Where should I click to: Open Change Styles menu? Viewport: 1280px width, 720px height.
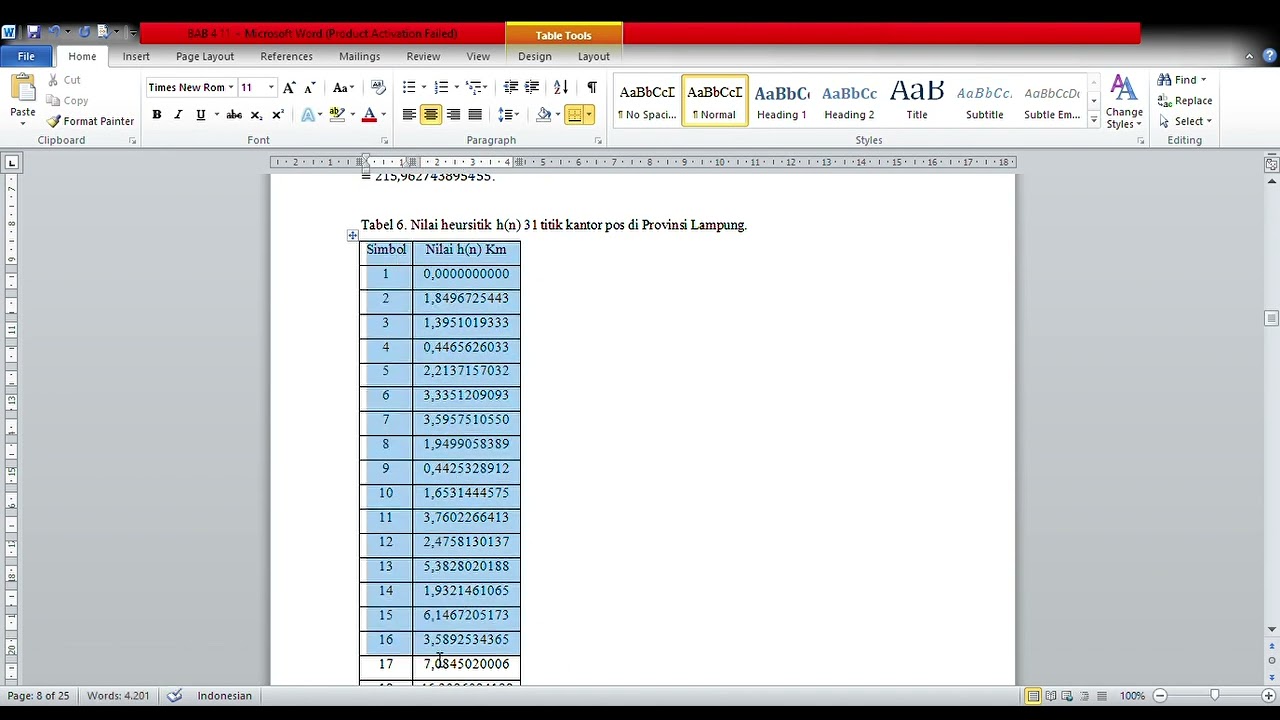coord(1124,102)
